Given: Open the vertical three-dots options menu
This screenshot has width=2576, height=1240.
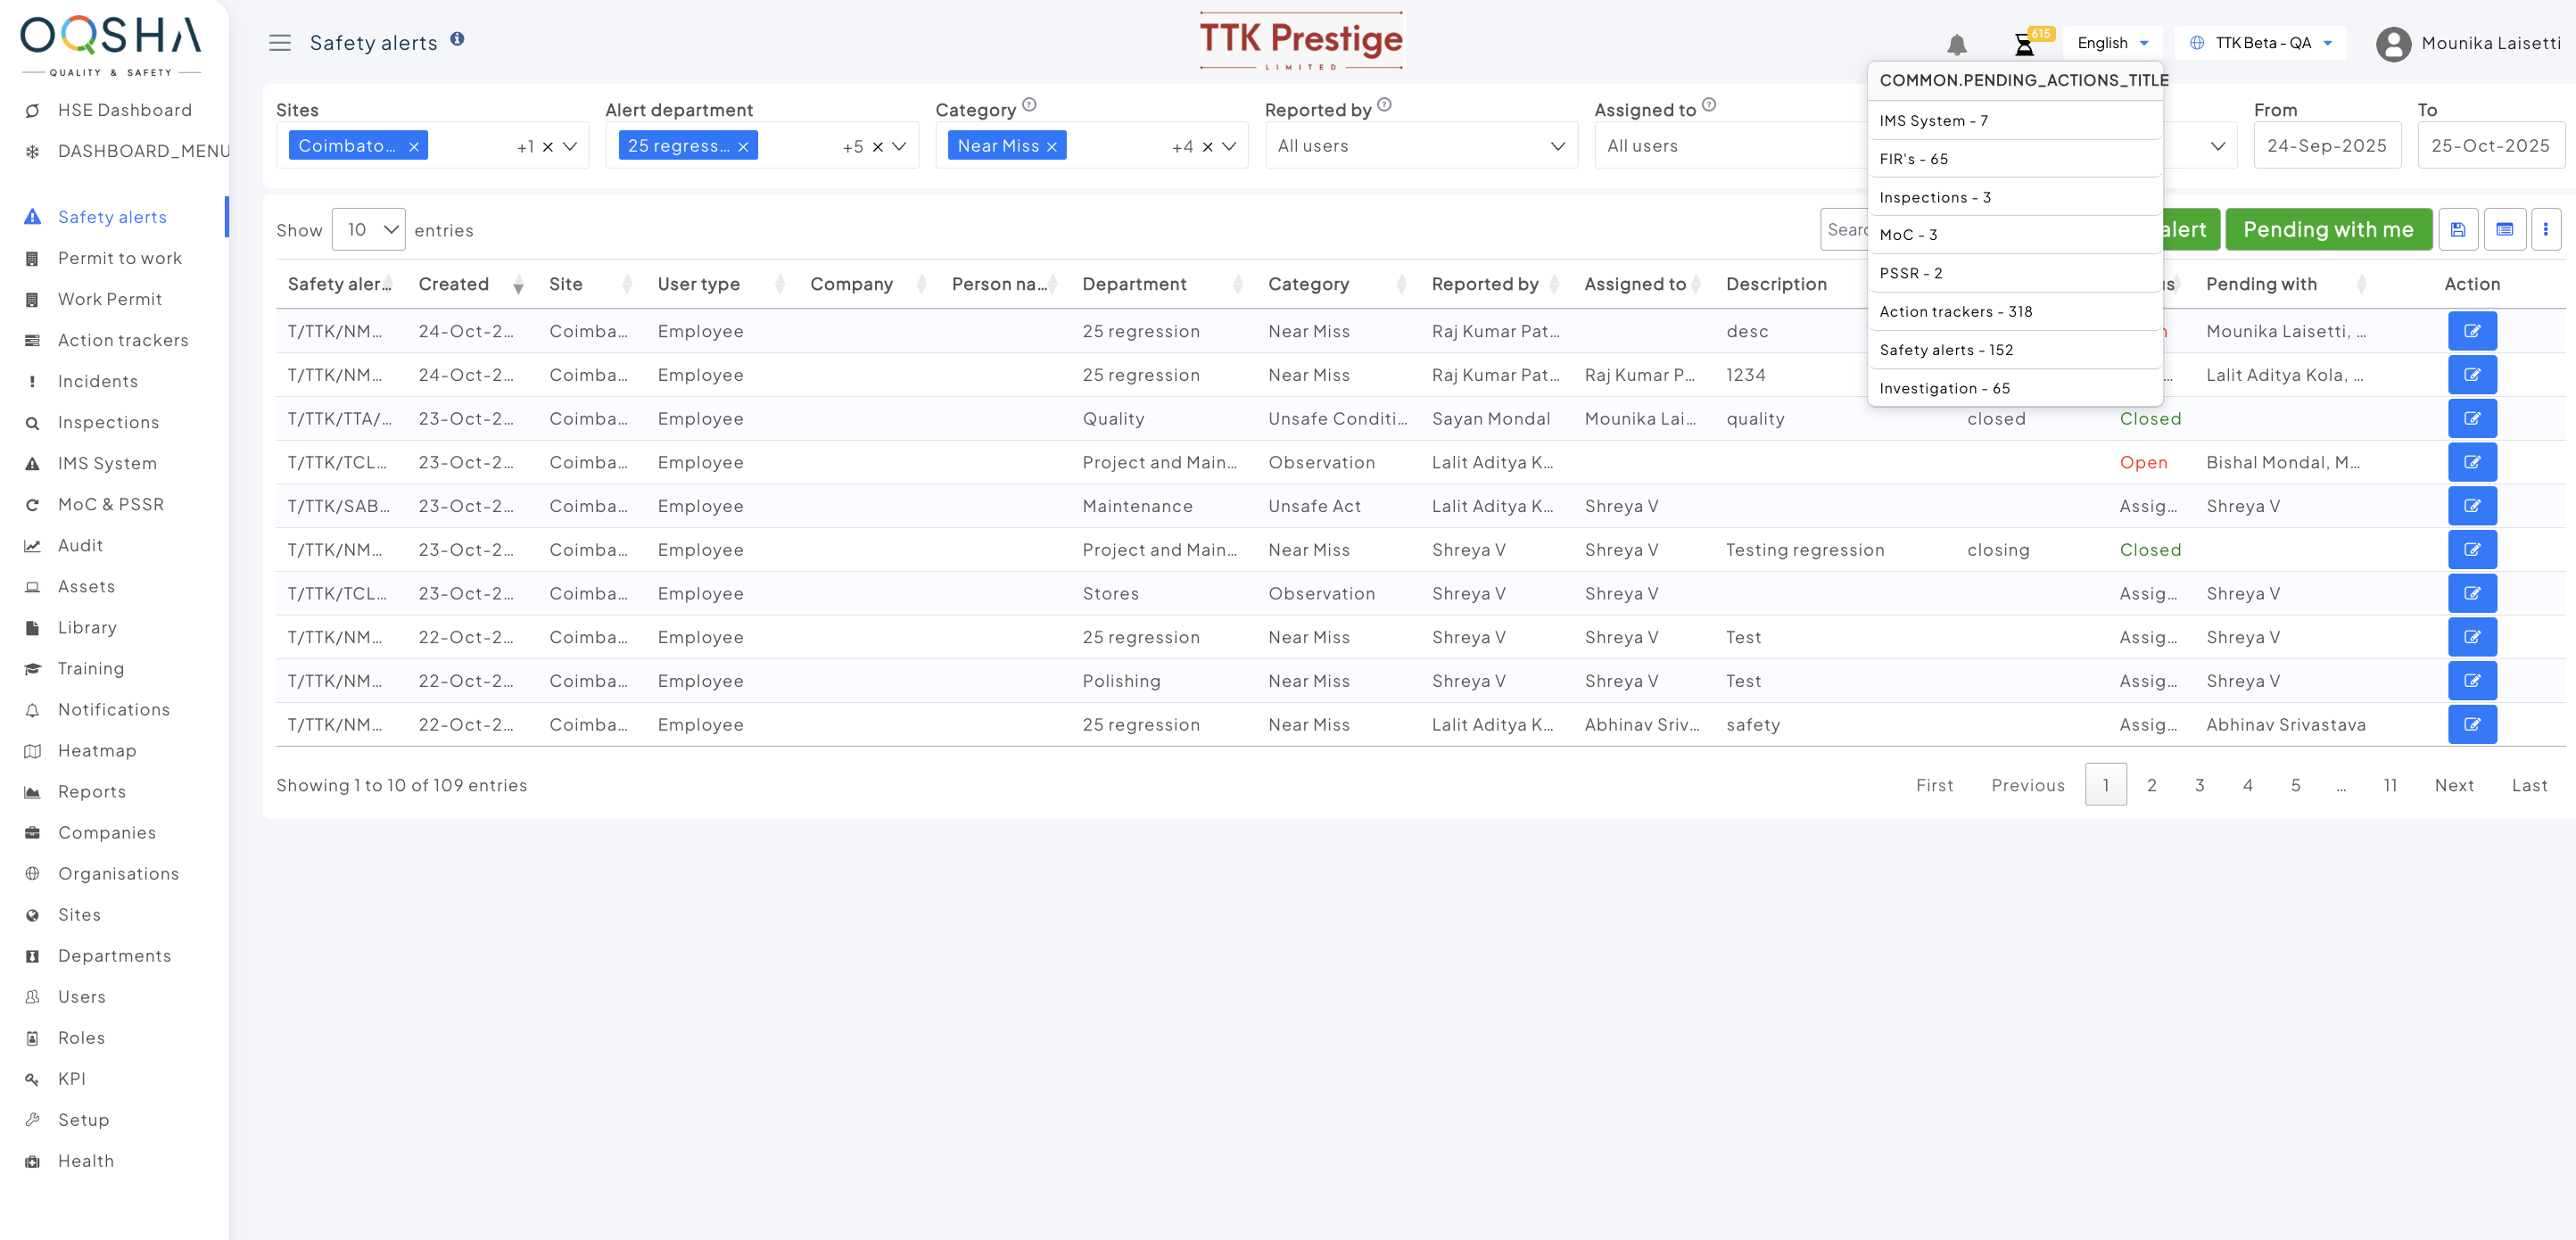Looking at the screenshot, I should (x=2545, y=230).
